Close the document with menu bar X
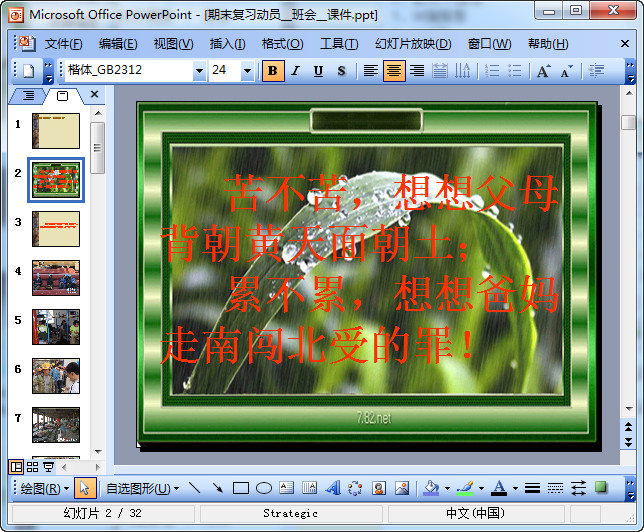Screen dimensions: 644x532 coord(625,44)
